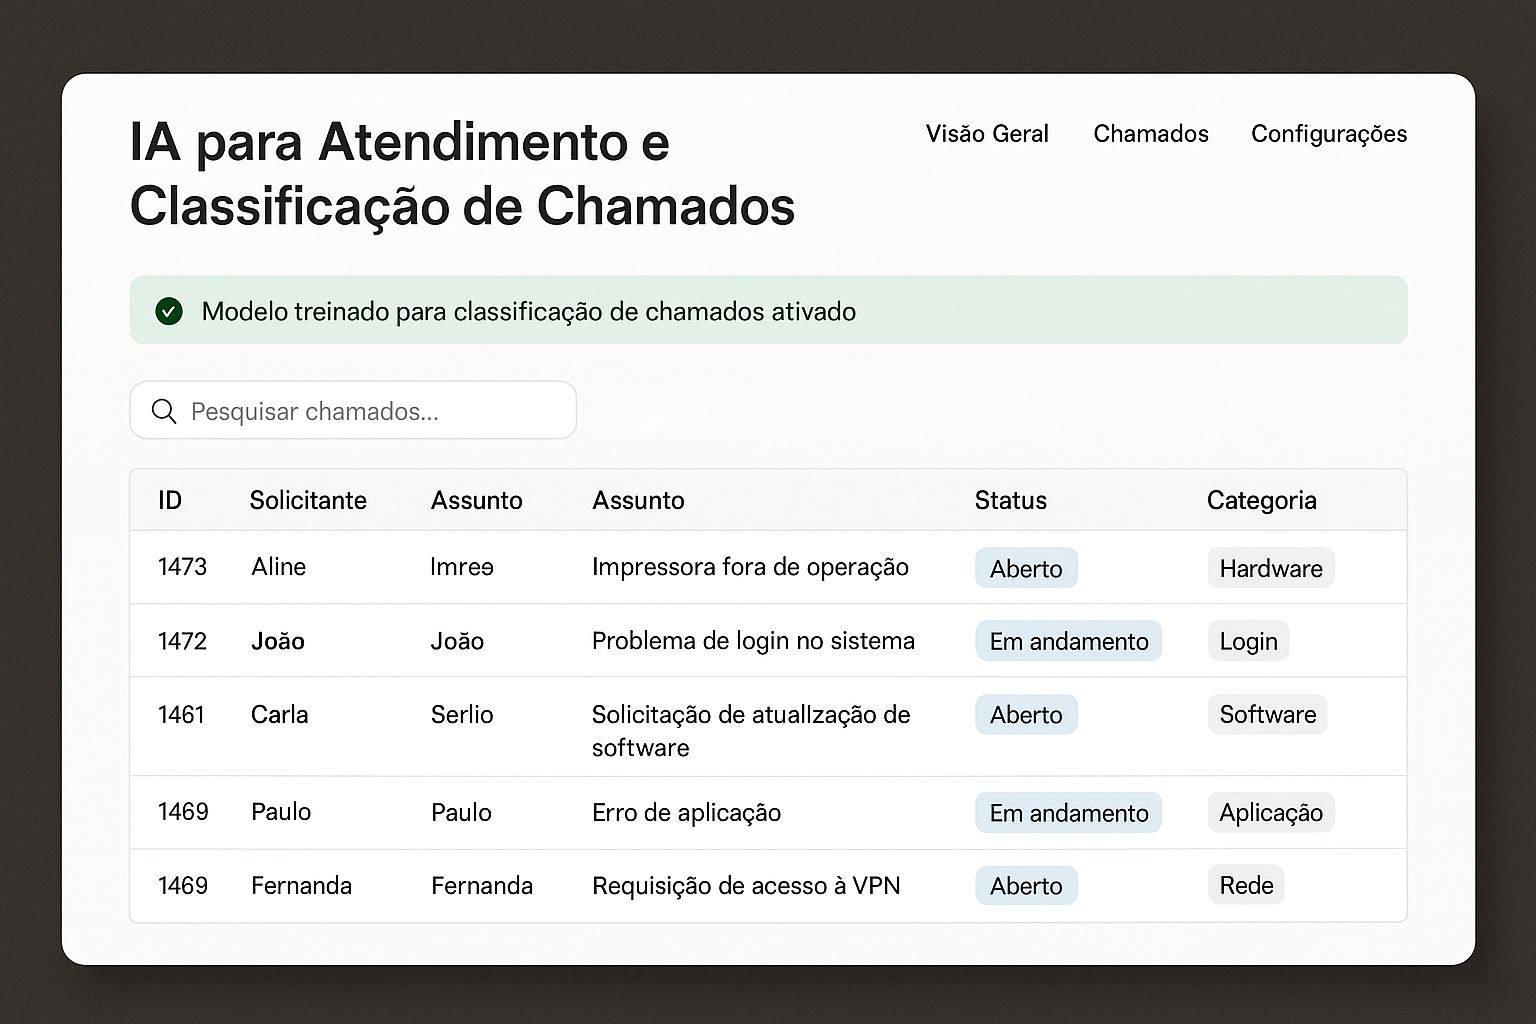Click the green checkmark status icon

(x=169, y=311)
